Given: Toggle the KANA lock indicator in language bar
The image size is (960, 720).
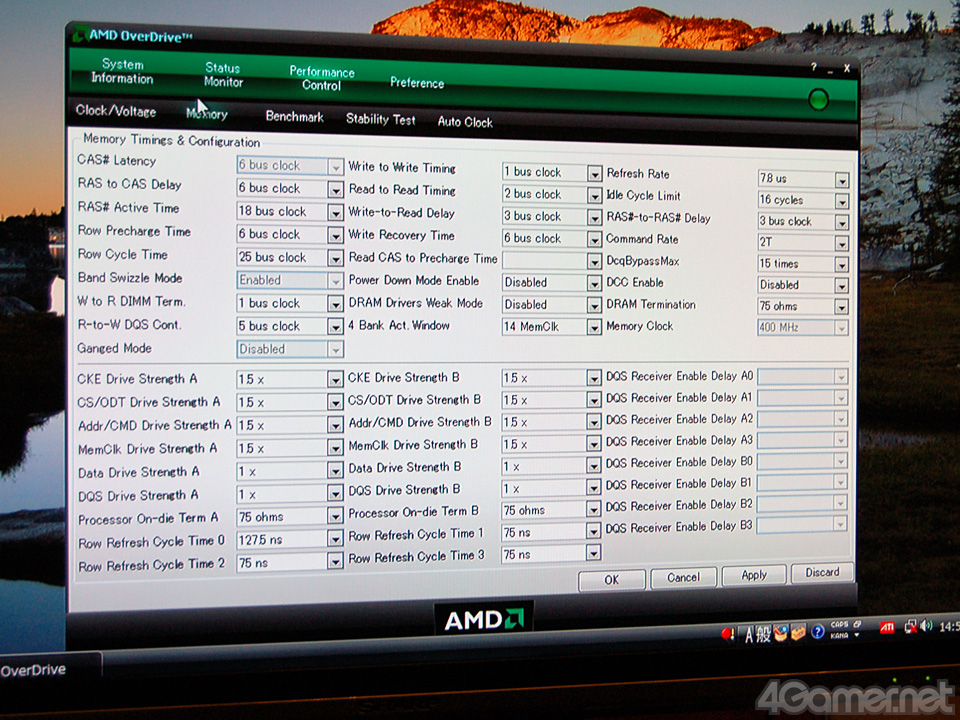Looking at the screenshot, I should [x=839, y=636].
